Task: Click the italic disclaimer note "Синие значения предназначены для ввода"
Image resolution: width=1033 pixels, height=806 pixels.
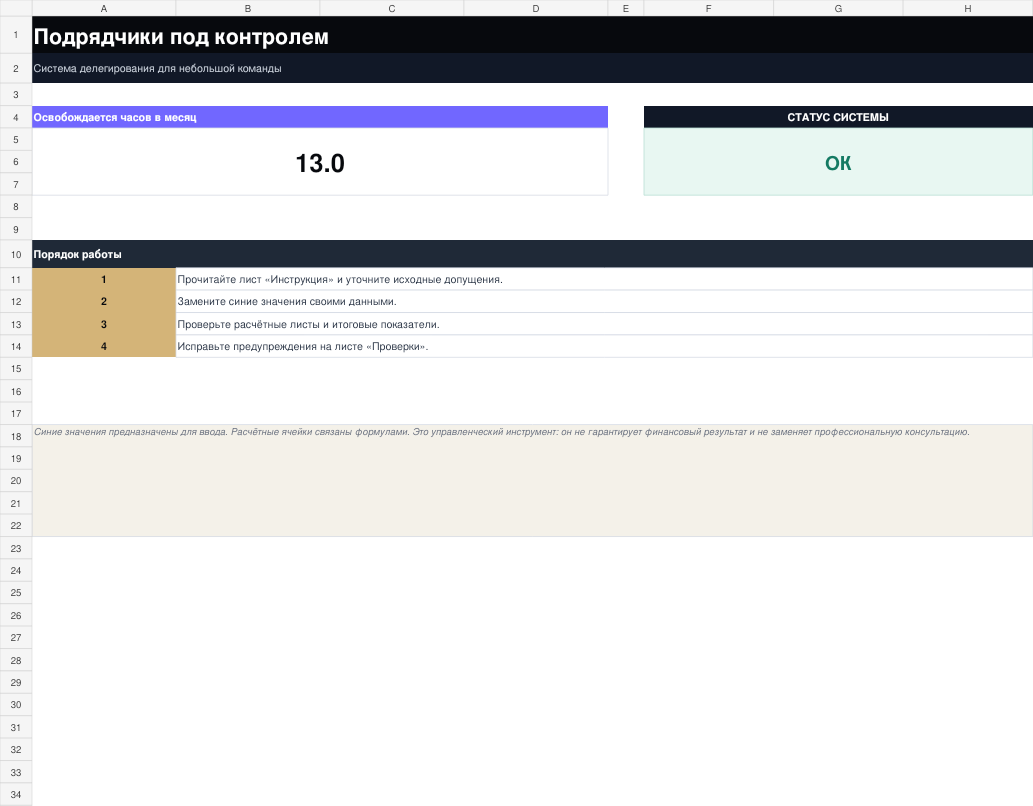Action: (532, 480)
